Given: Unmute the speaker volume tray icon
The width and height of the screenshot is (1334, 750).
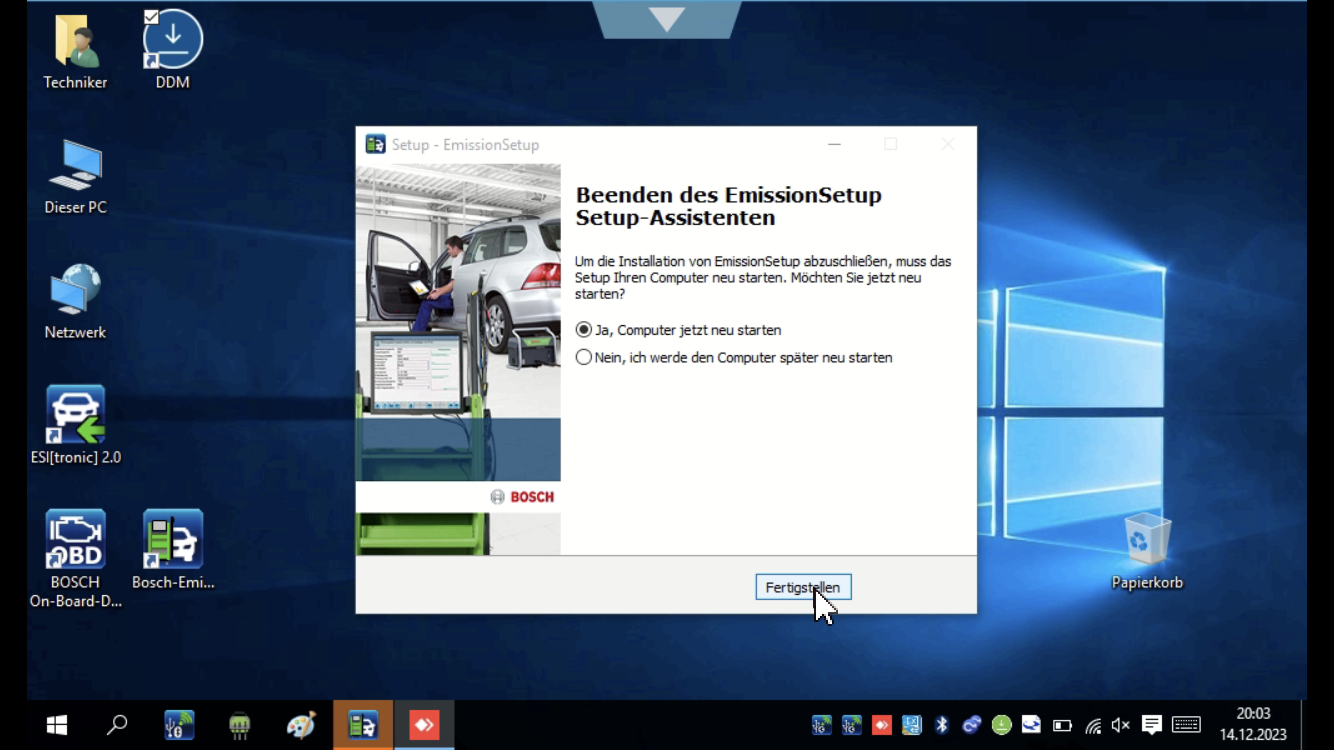Looking at the screenshot, I should 1121,725.
